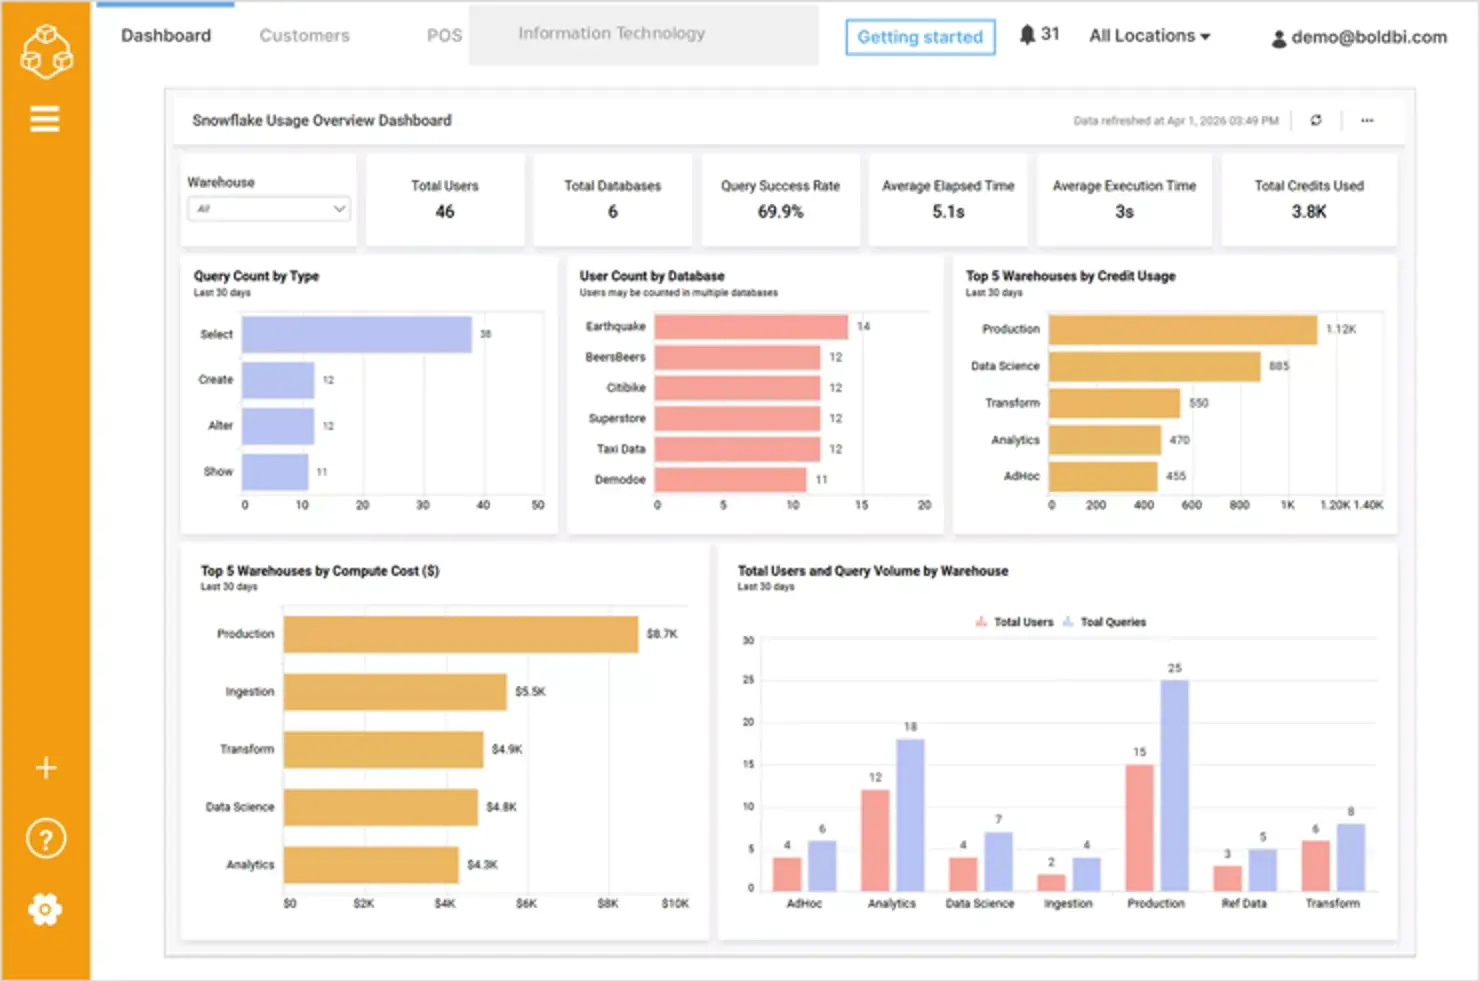Click the notification count 31
Image resolution: width=1480 pixels, height=982 pixels.
tap(1050, 34)
